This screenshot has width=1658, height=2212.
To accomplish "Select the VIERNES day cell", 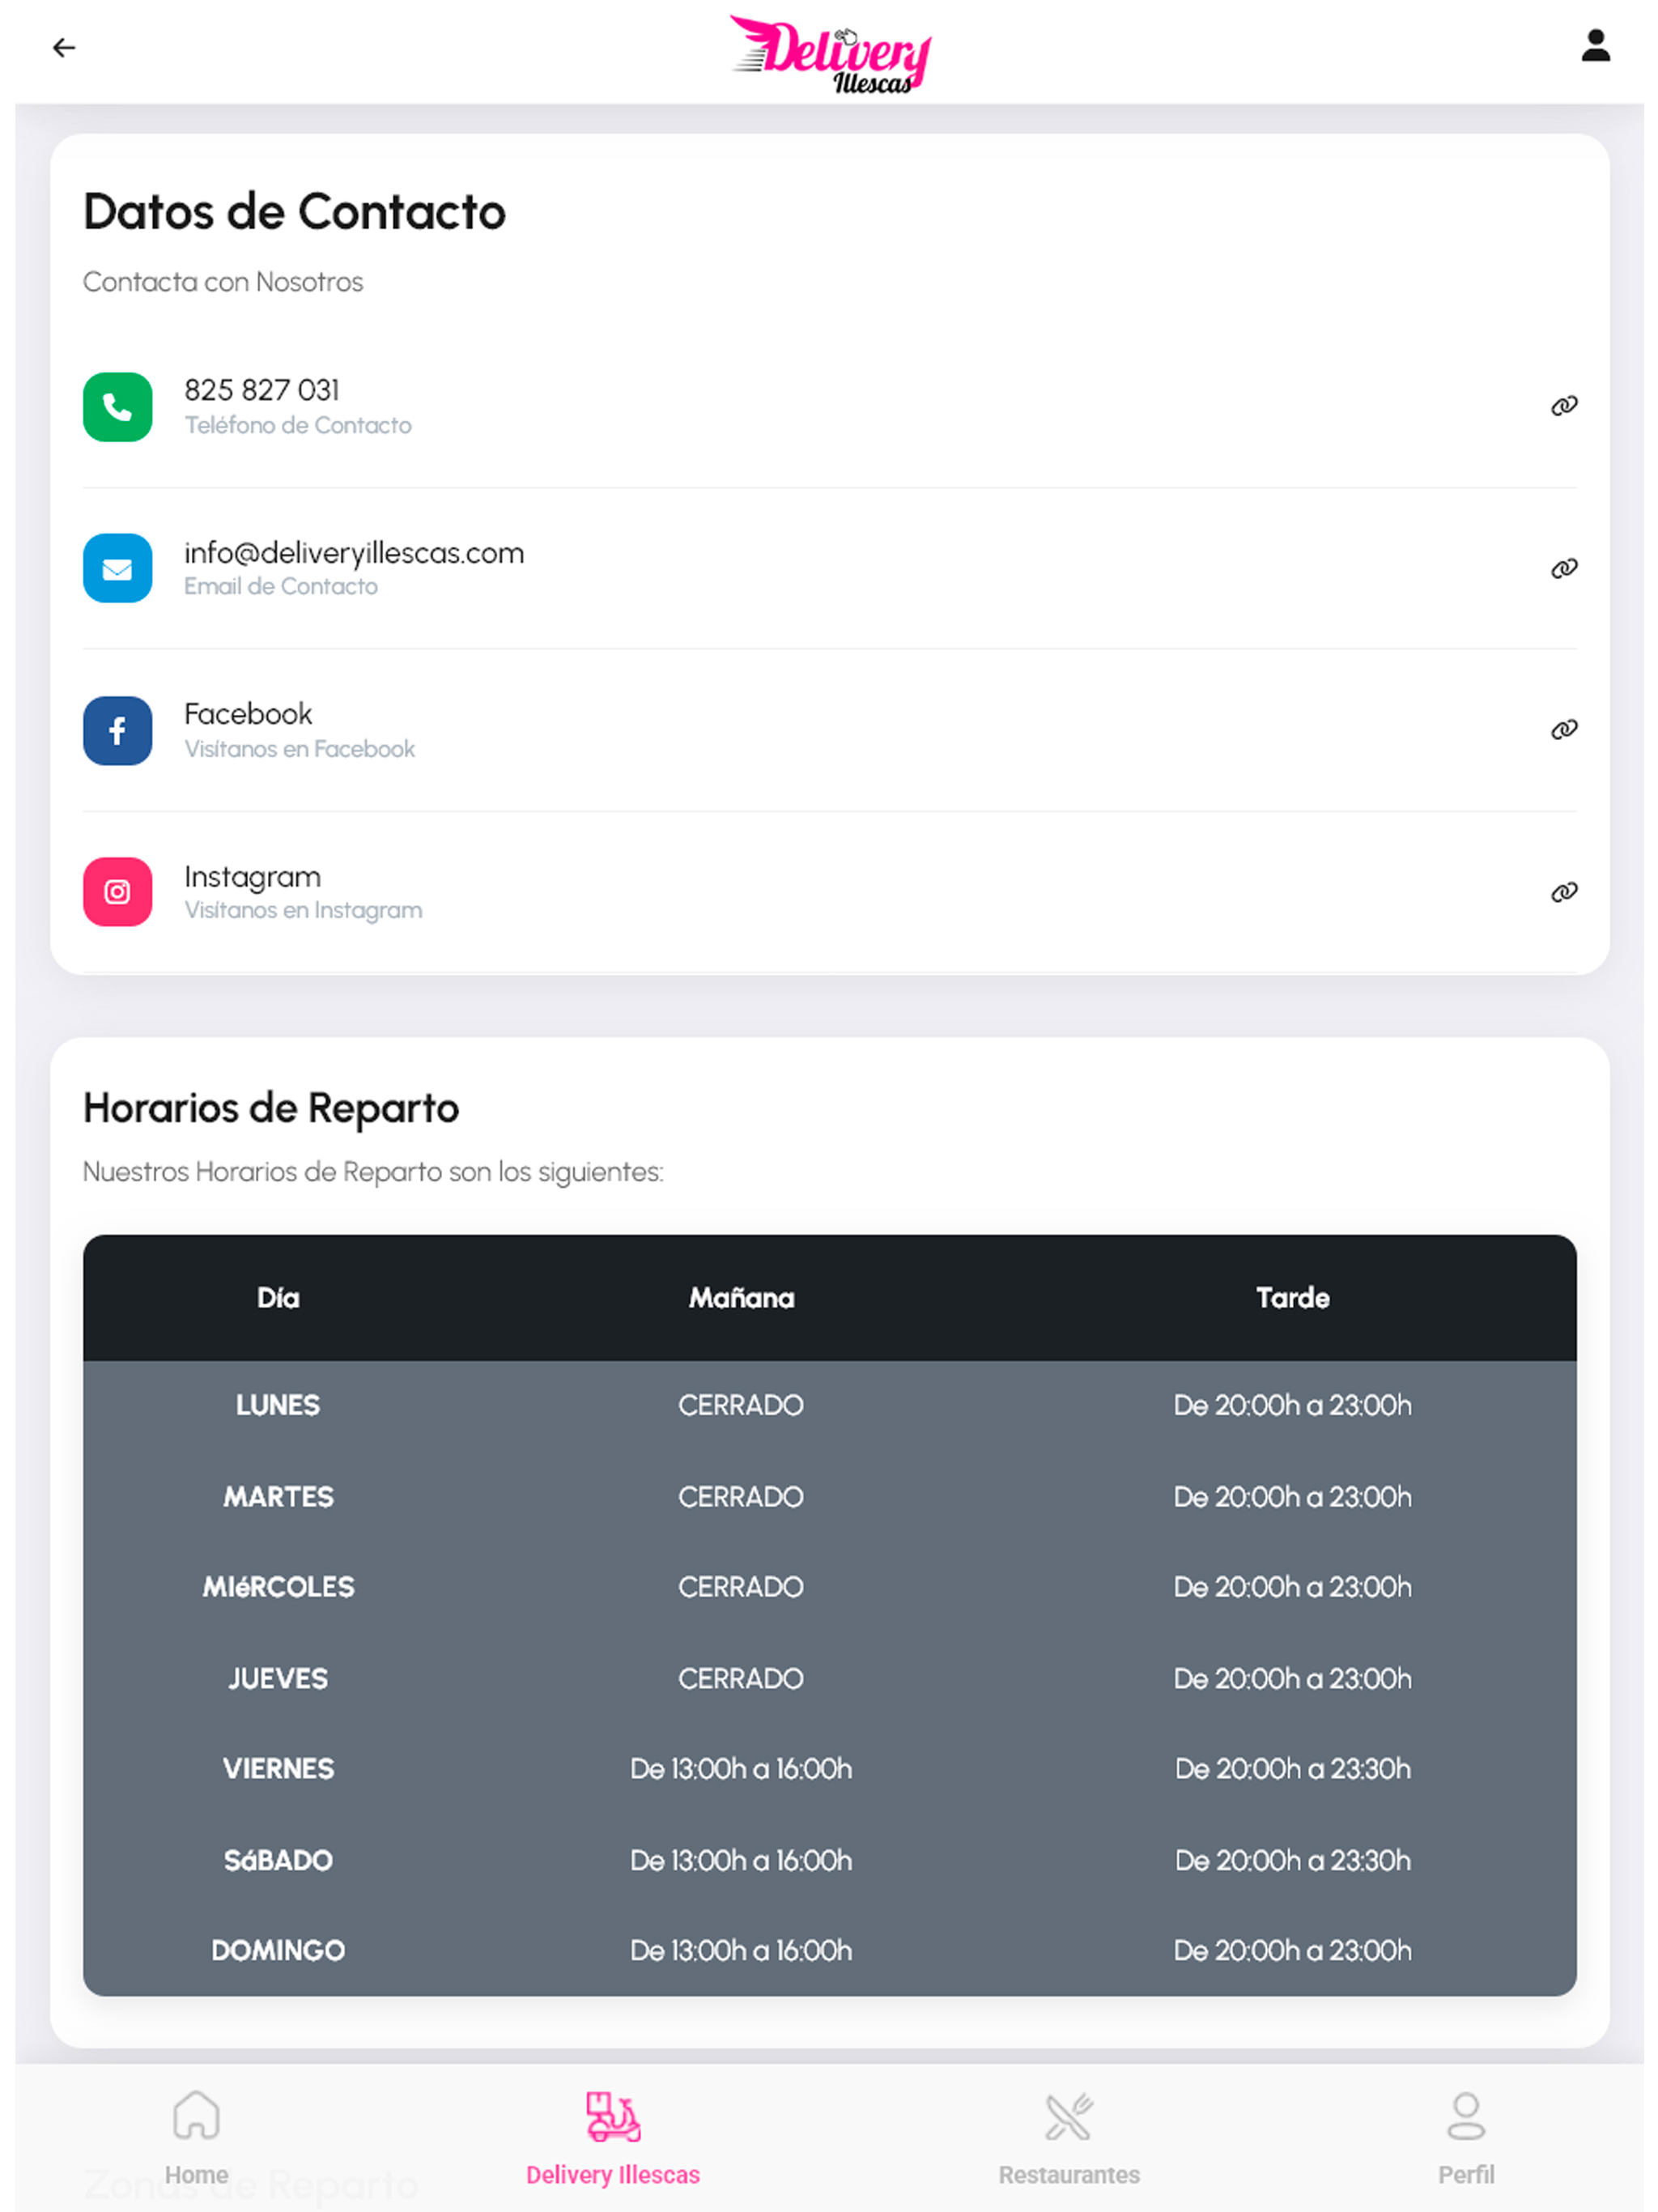I will [x=278, y=1769].
